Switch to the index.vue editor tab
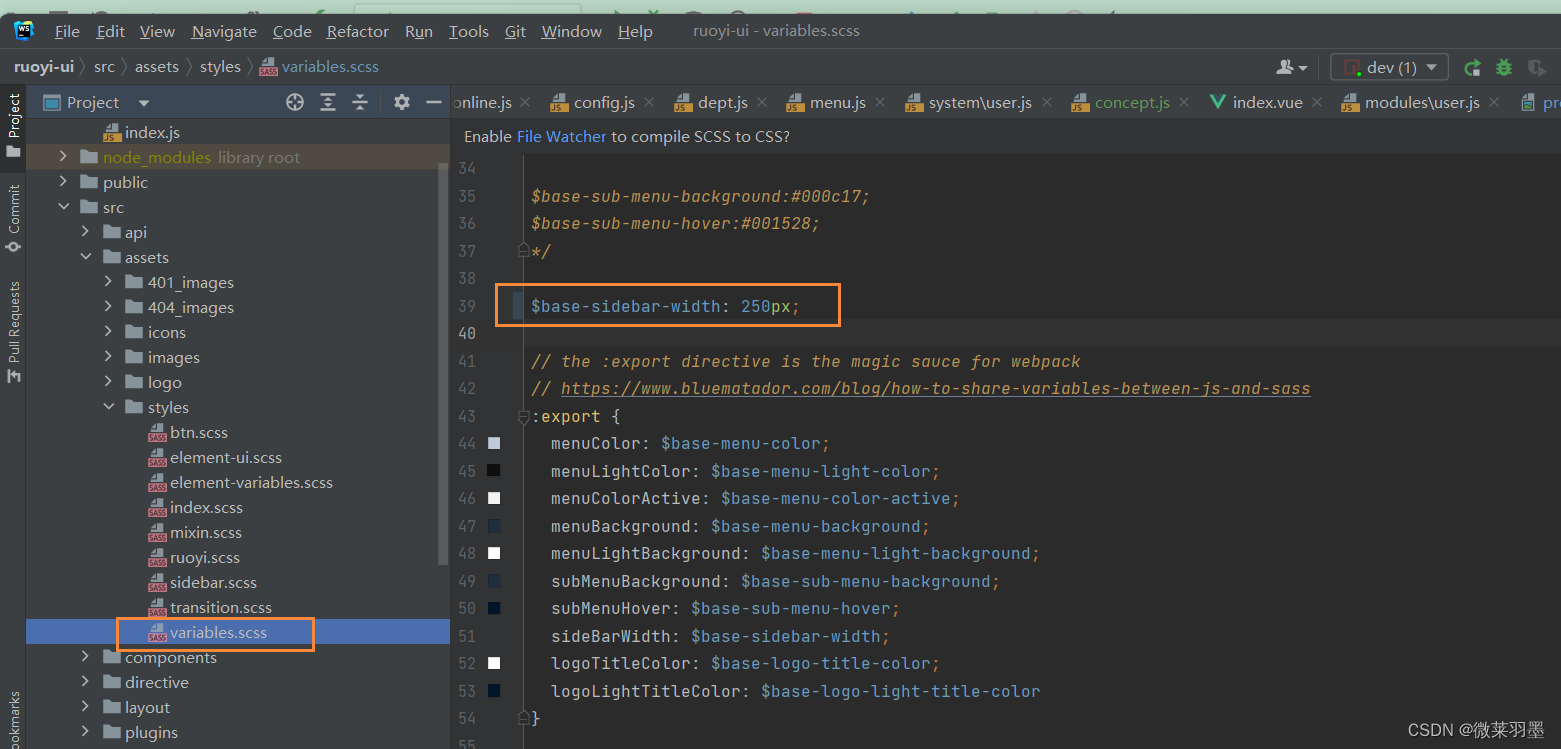Screen dimensions: 1561x749 tap(1265, 103)
